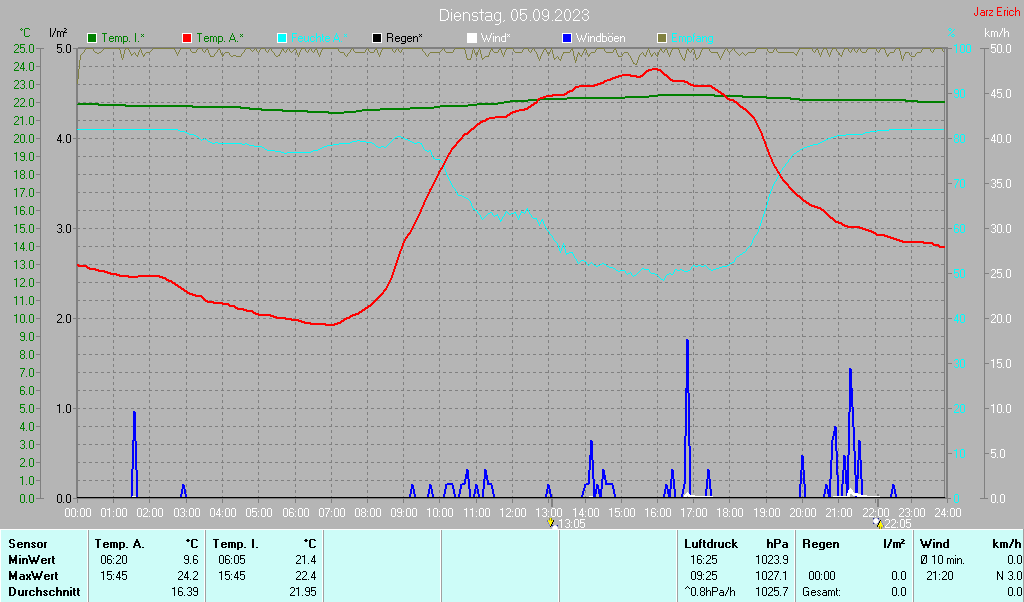The width and height of the screenshot is (1024, 602).
Task: Click the 'Gesamt:' rain total label
Action: pyautogui.click(x=822, y=592)
